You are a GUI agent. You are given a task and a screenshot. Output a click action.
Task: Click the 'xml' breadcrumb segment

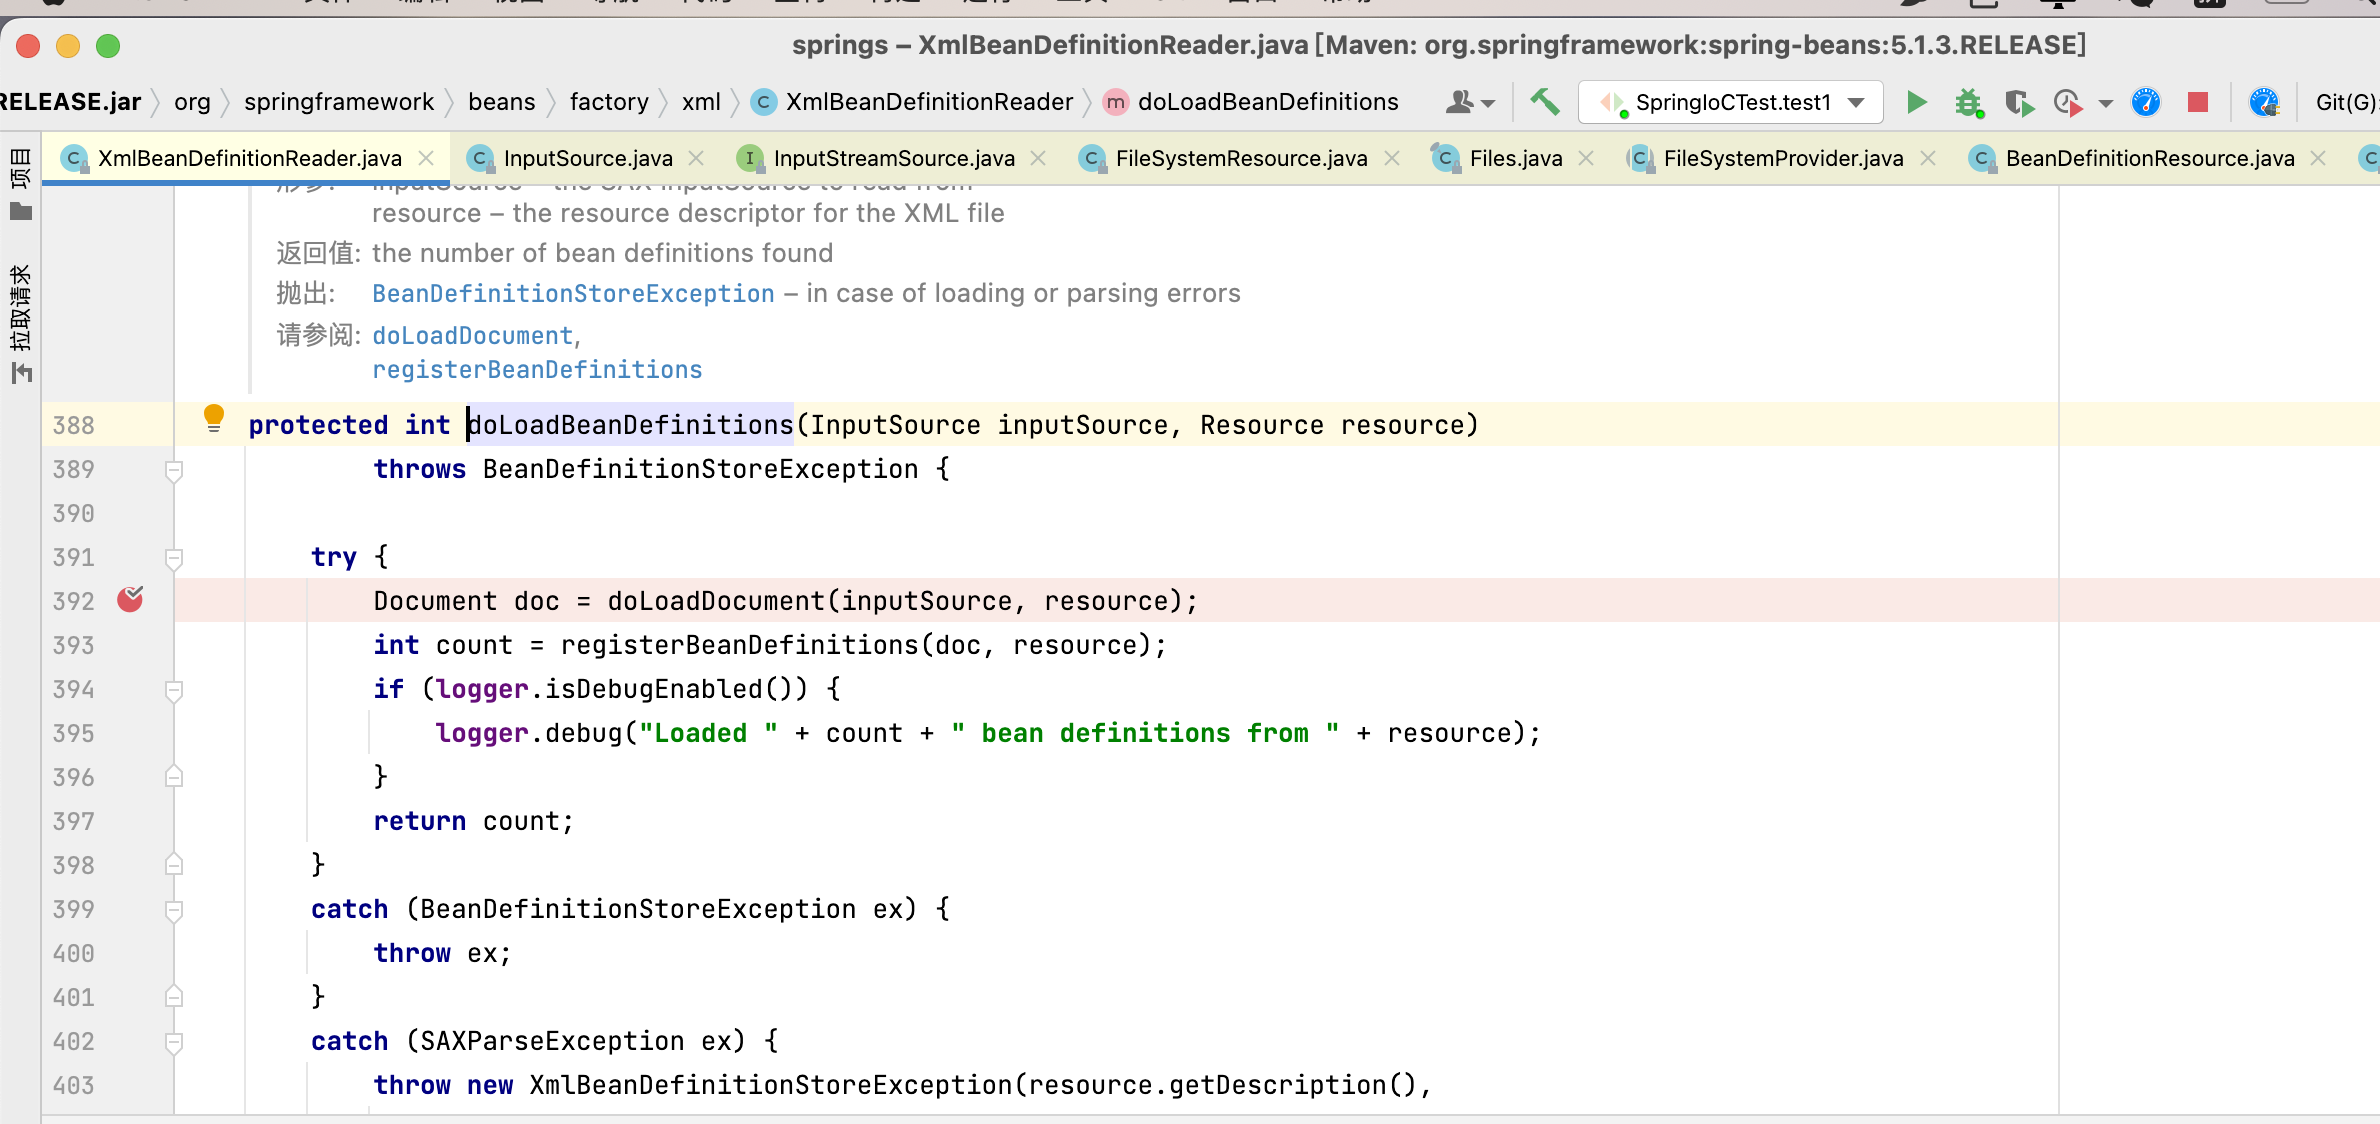(701, 102)
